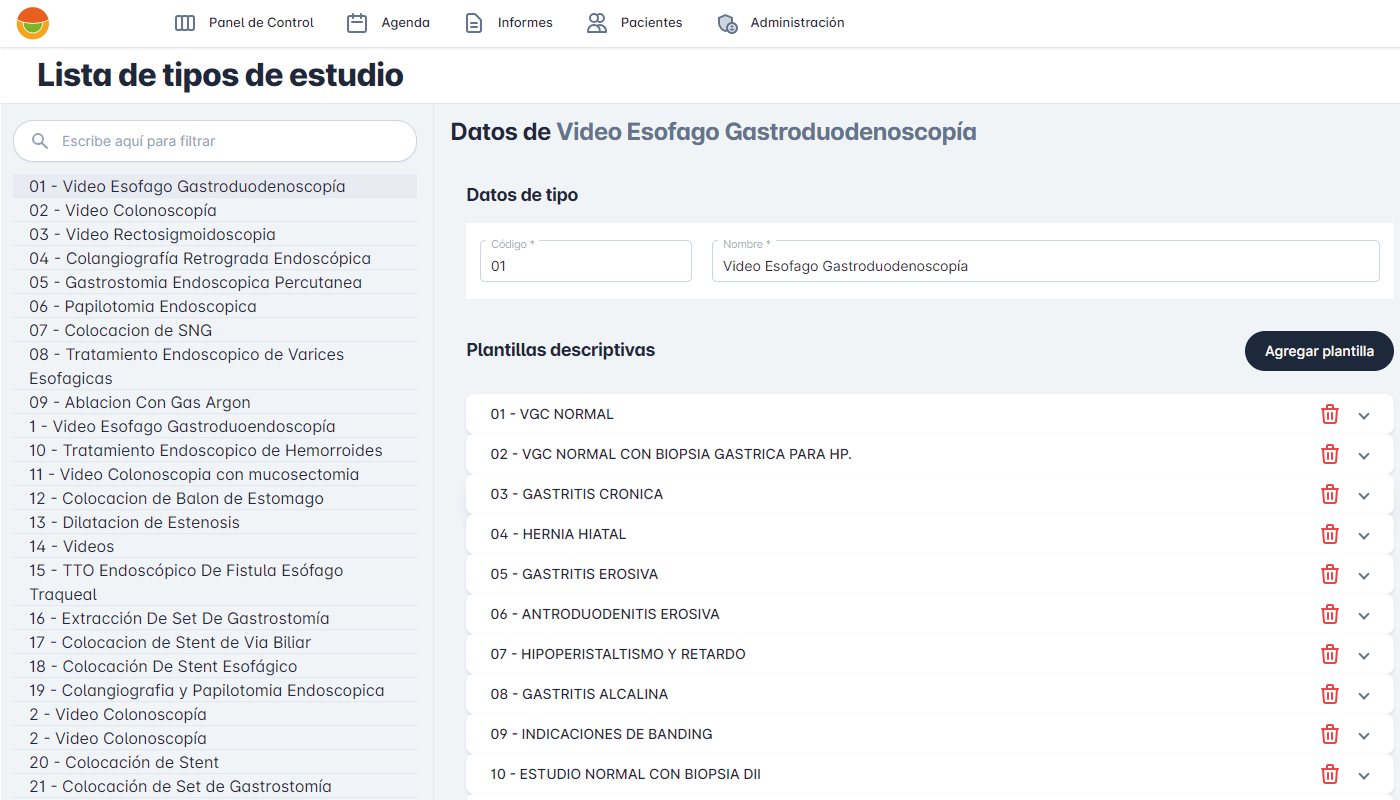The height and width of the screenshot is (800, 1400).
Task: Delete the 08 - GASTRITIS ALCALINA template
Action: [1330, 694]
